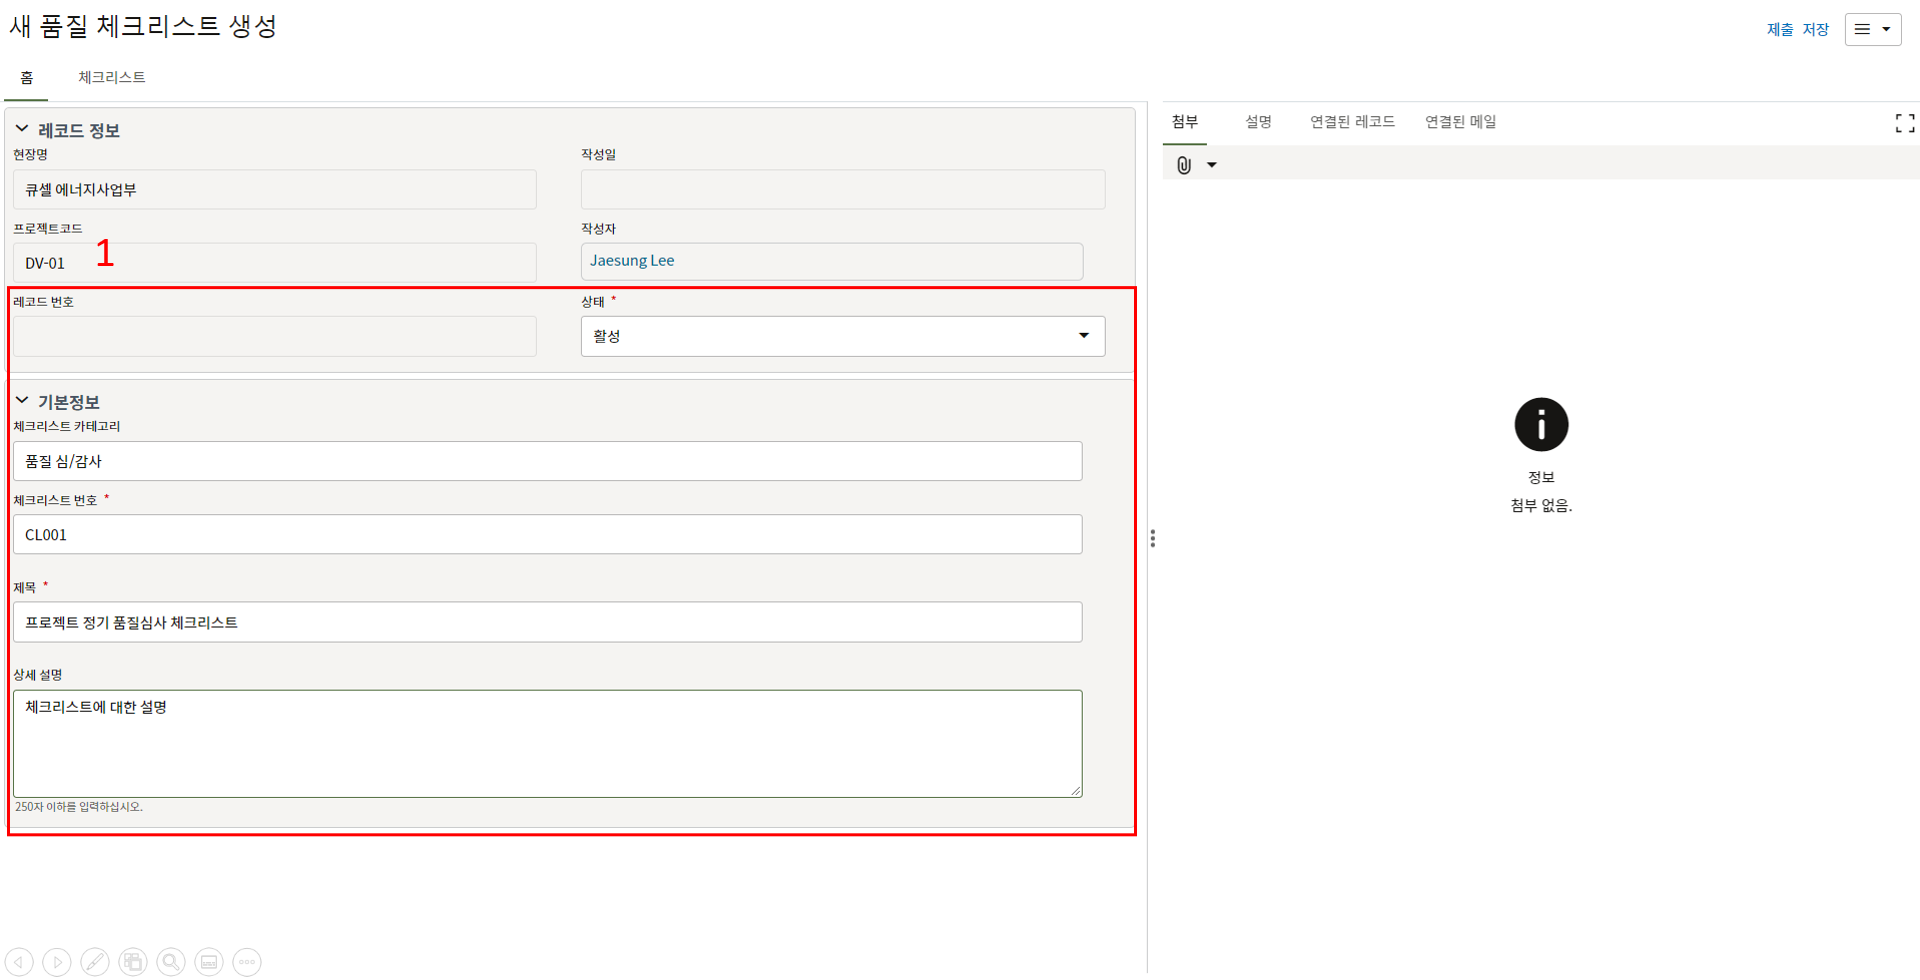The width and height of the screenshot is (1920, 980).
Task: Open the three-dots more options icon
Action: click(247, 962)
